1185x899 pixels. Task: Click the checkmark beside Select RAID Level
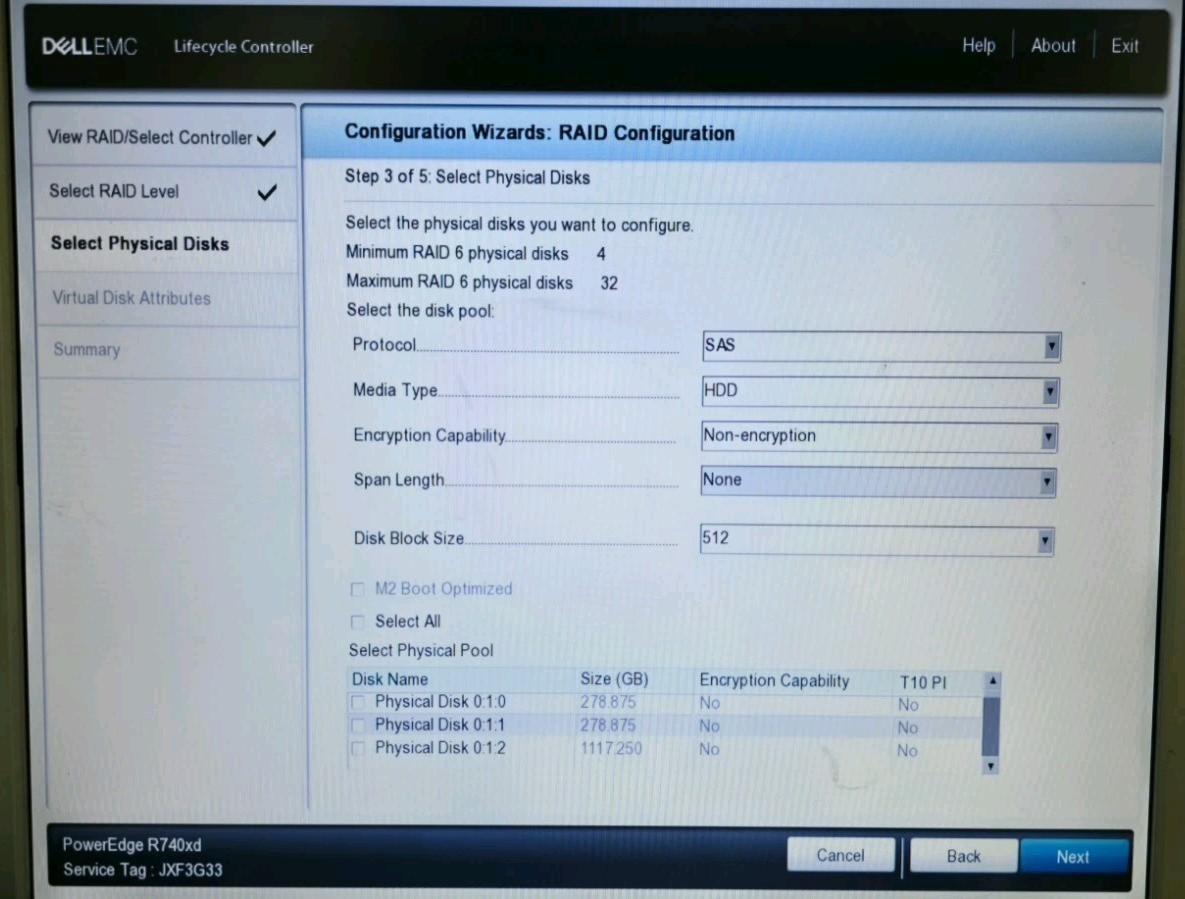266,191
